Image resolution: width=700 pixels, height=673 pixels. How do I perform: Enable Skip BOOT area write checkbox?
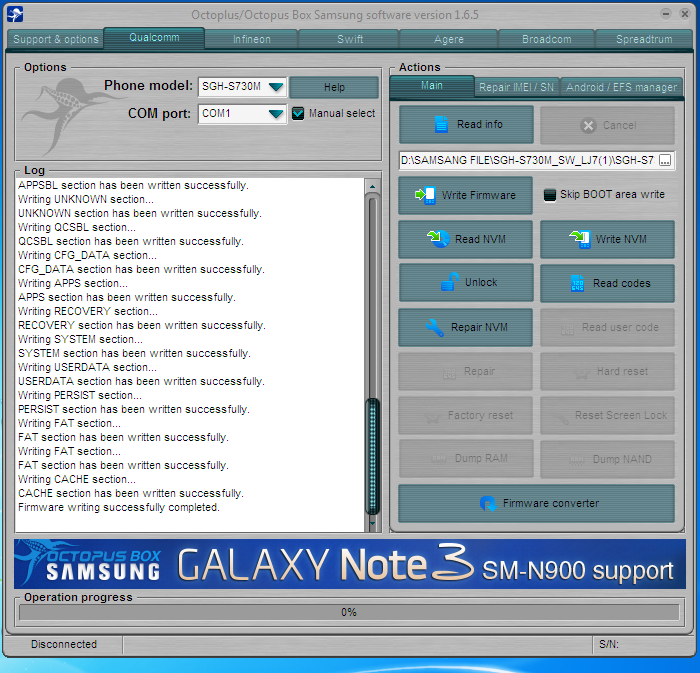coord(550,195)
